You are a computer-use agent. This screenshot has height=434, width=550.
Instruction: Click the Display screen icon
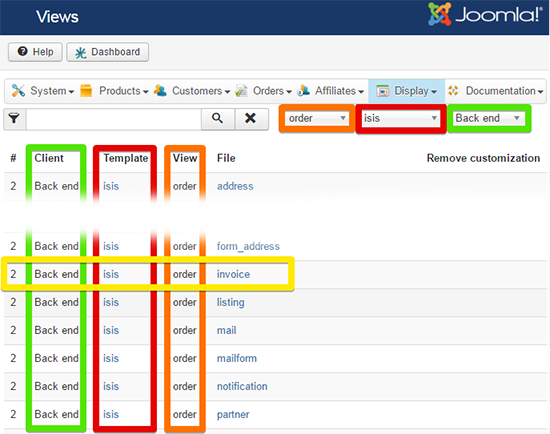coord(383,91)
